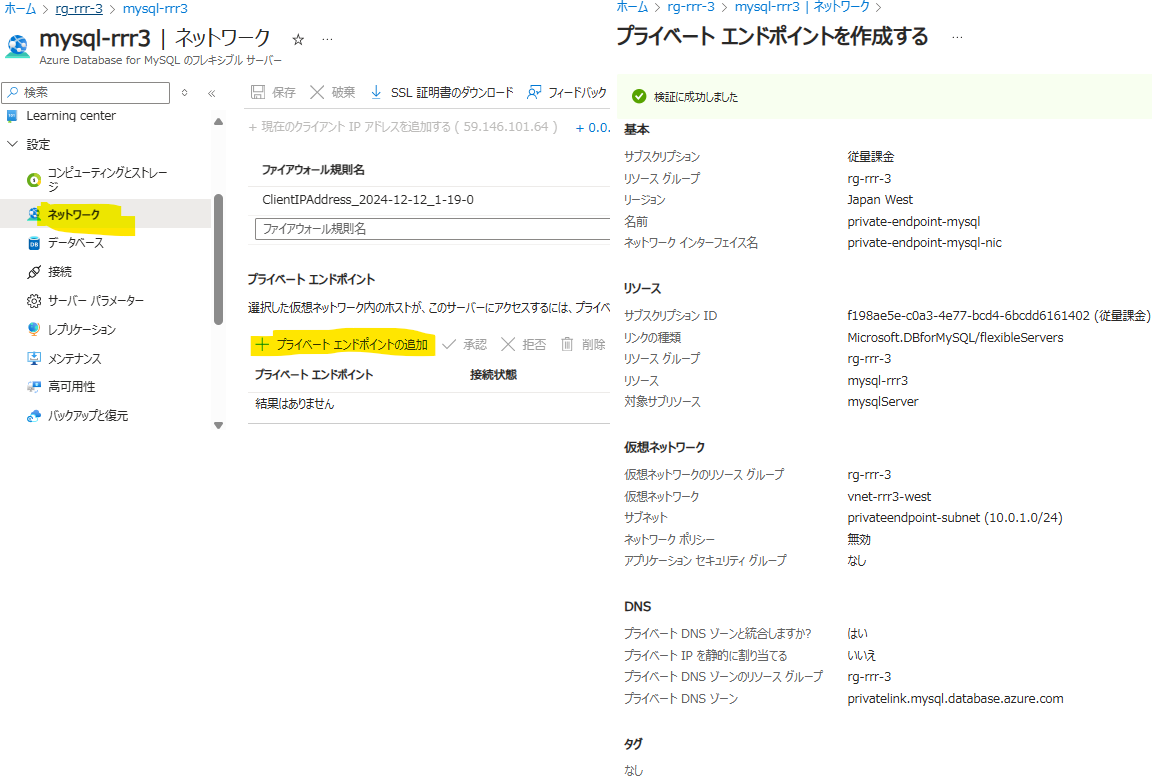
Task: Open メンテナンス menu item
Action: coord(74,359)
